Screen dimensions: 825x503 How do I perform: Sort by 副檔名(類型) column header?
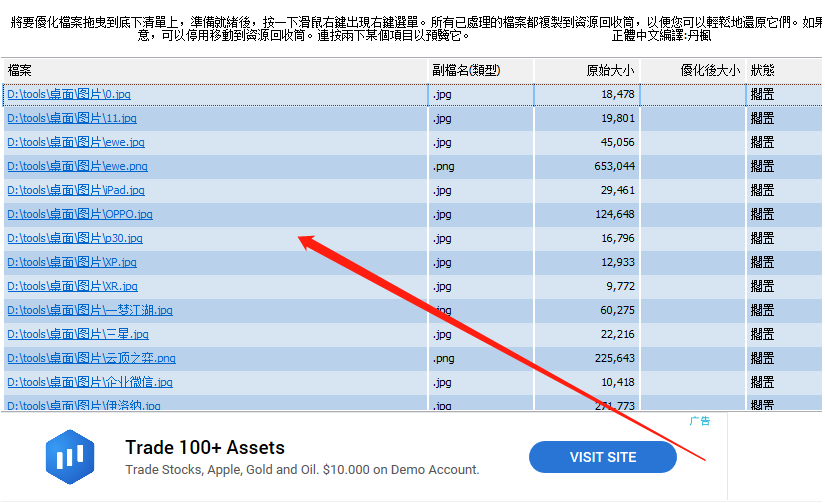(466, 71)
